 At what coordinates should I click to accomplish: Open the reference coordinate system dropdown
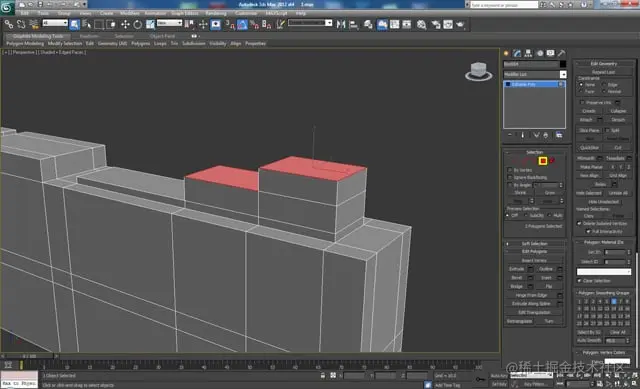(169, 23)
